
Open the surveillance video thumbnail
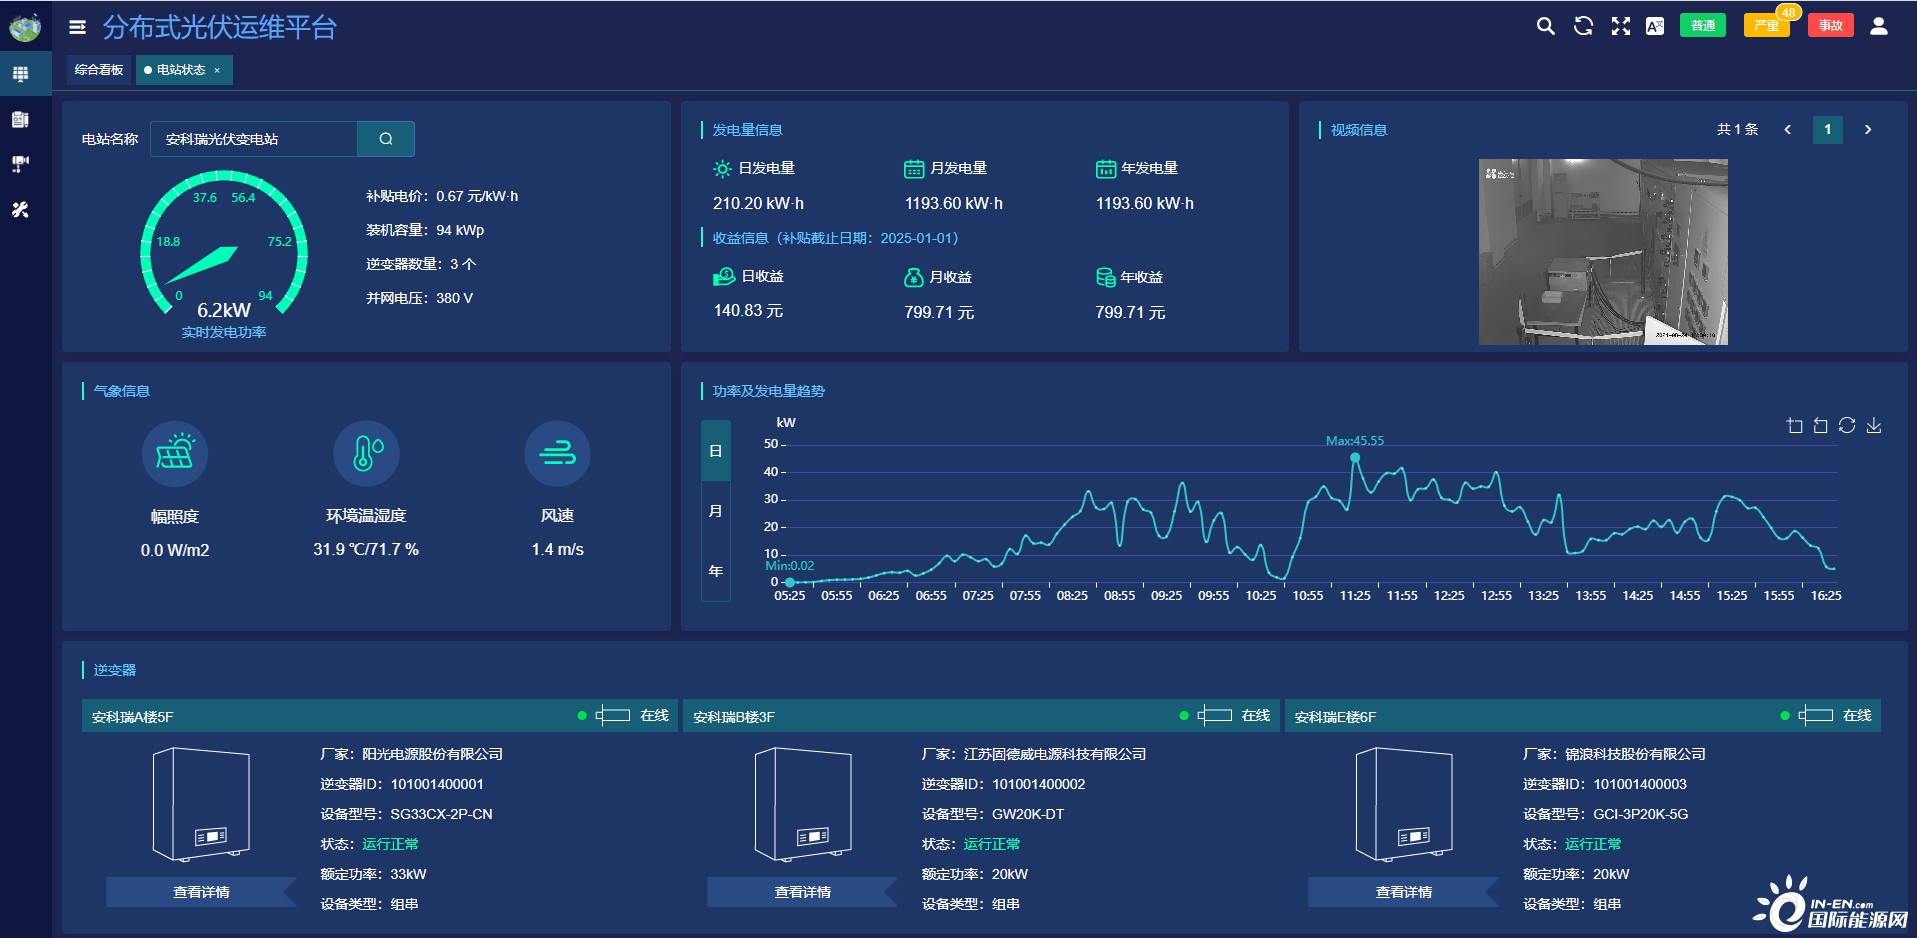[x=1603, y=252]
